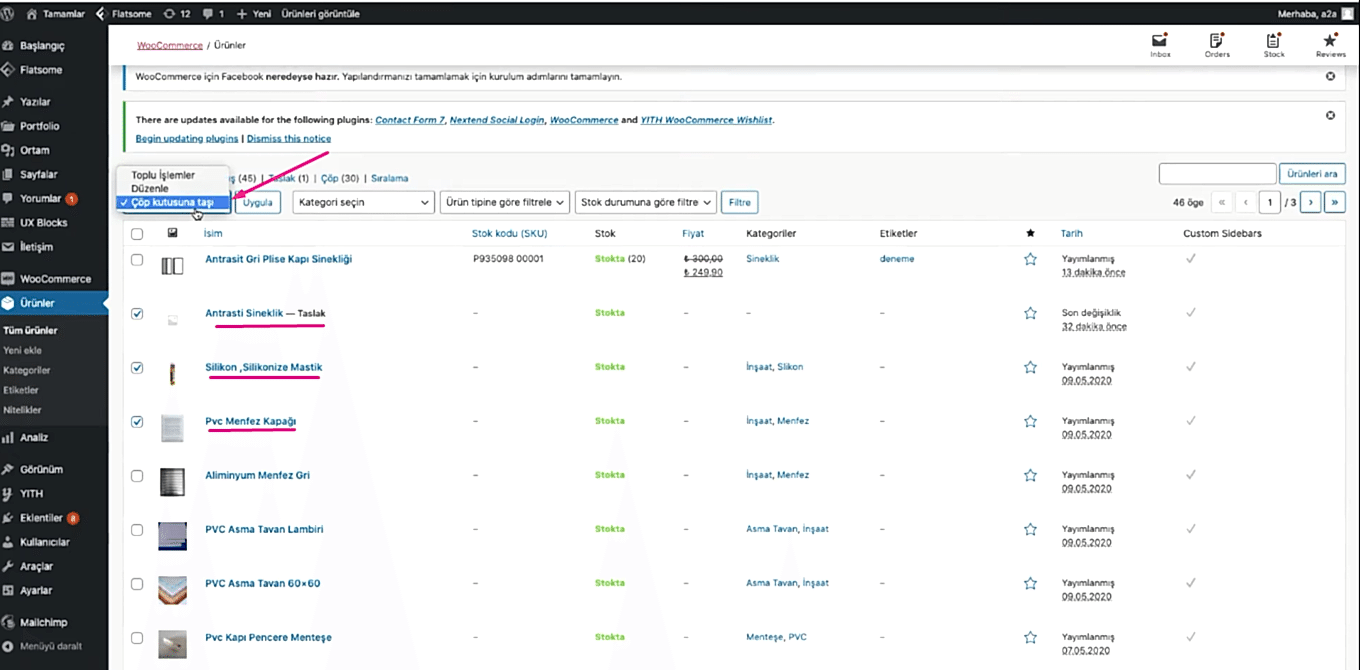Toggle featured star for PVC Asma Tavan 60×60

(x=1030, y=583)
